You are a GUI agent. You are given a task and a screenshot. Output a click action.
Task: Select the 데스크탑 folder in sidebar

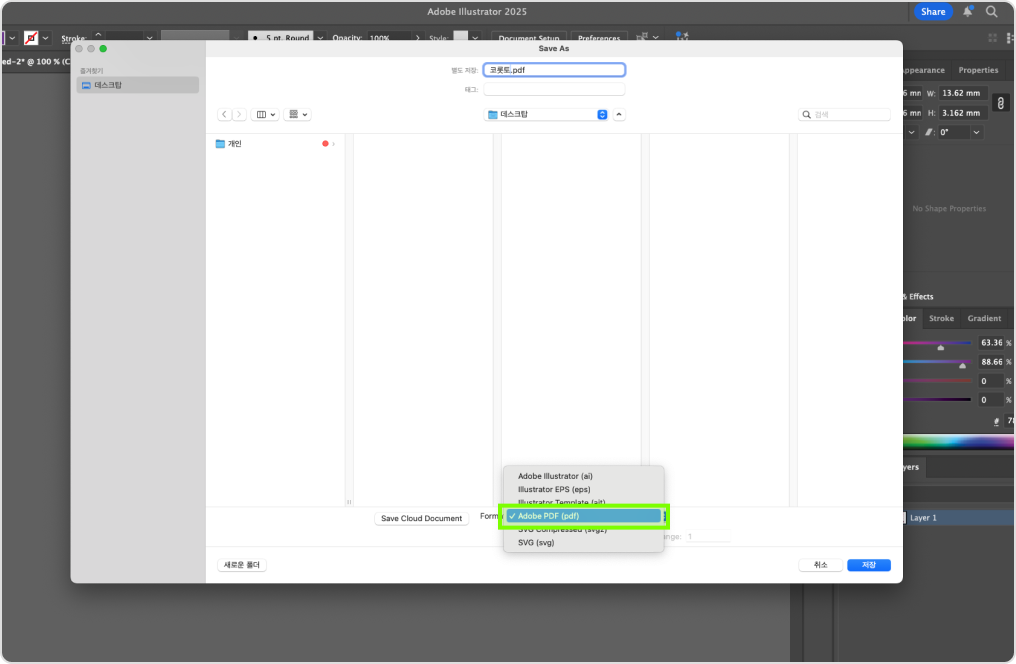click(x=138, y=86)
